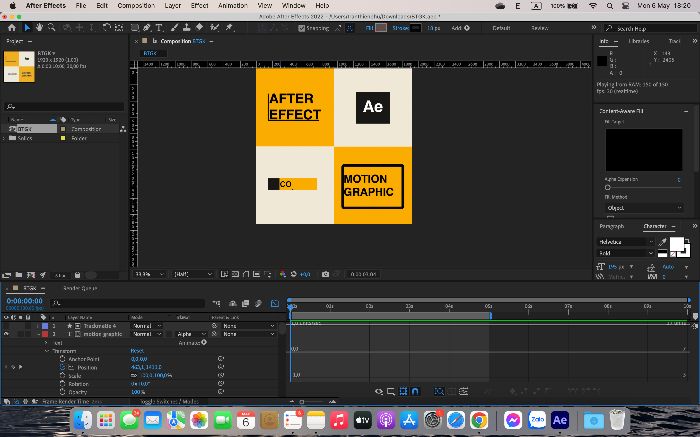
Task: Click the new folder icon in Project panel
Action: tap(19, 275)
